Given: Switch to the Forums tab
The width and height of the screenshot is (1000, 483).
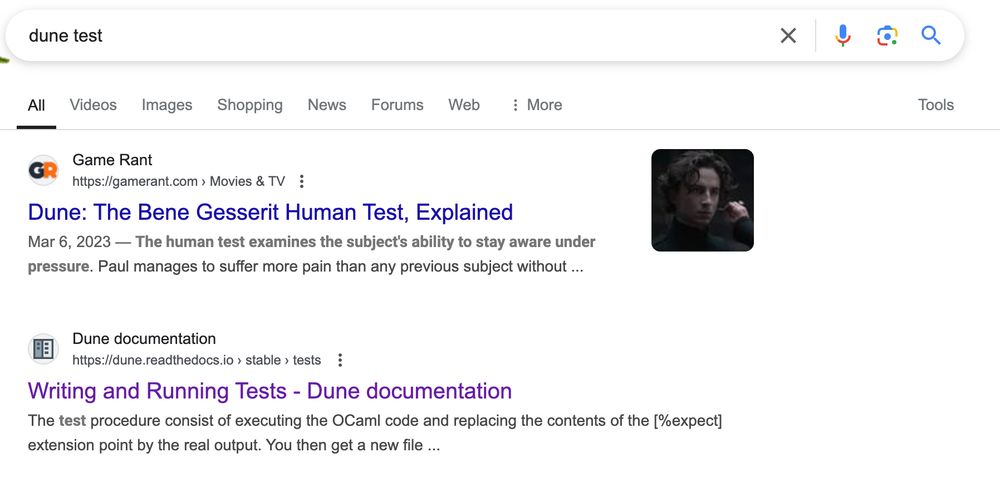Looking at the screenshot, I should [x=397, y=105].
